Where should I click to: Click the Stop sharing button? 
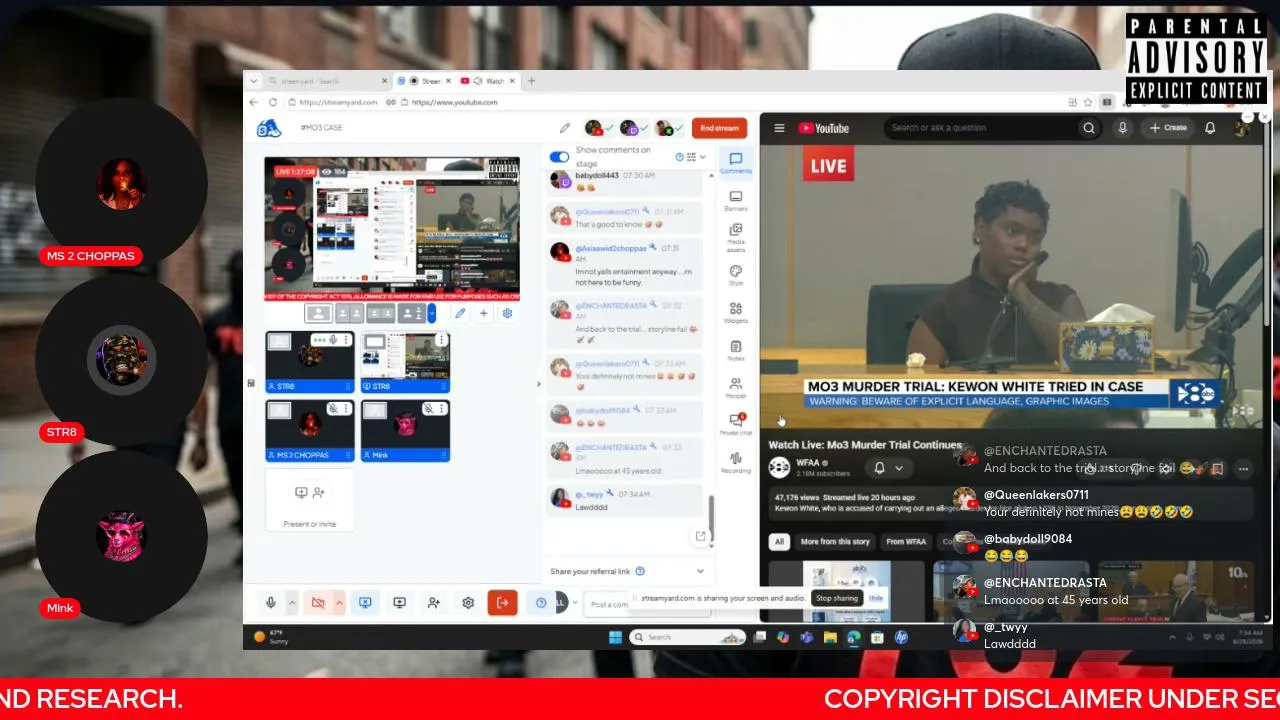[x=836, y=598]
